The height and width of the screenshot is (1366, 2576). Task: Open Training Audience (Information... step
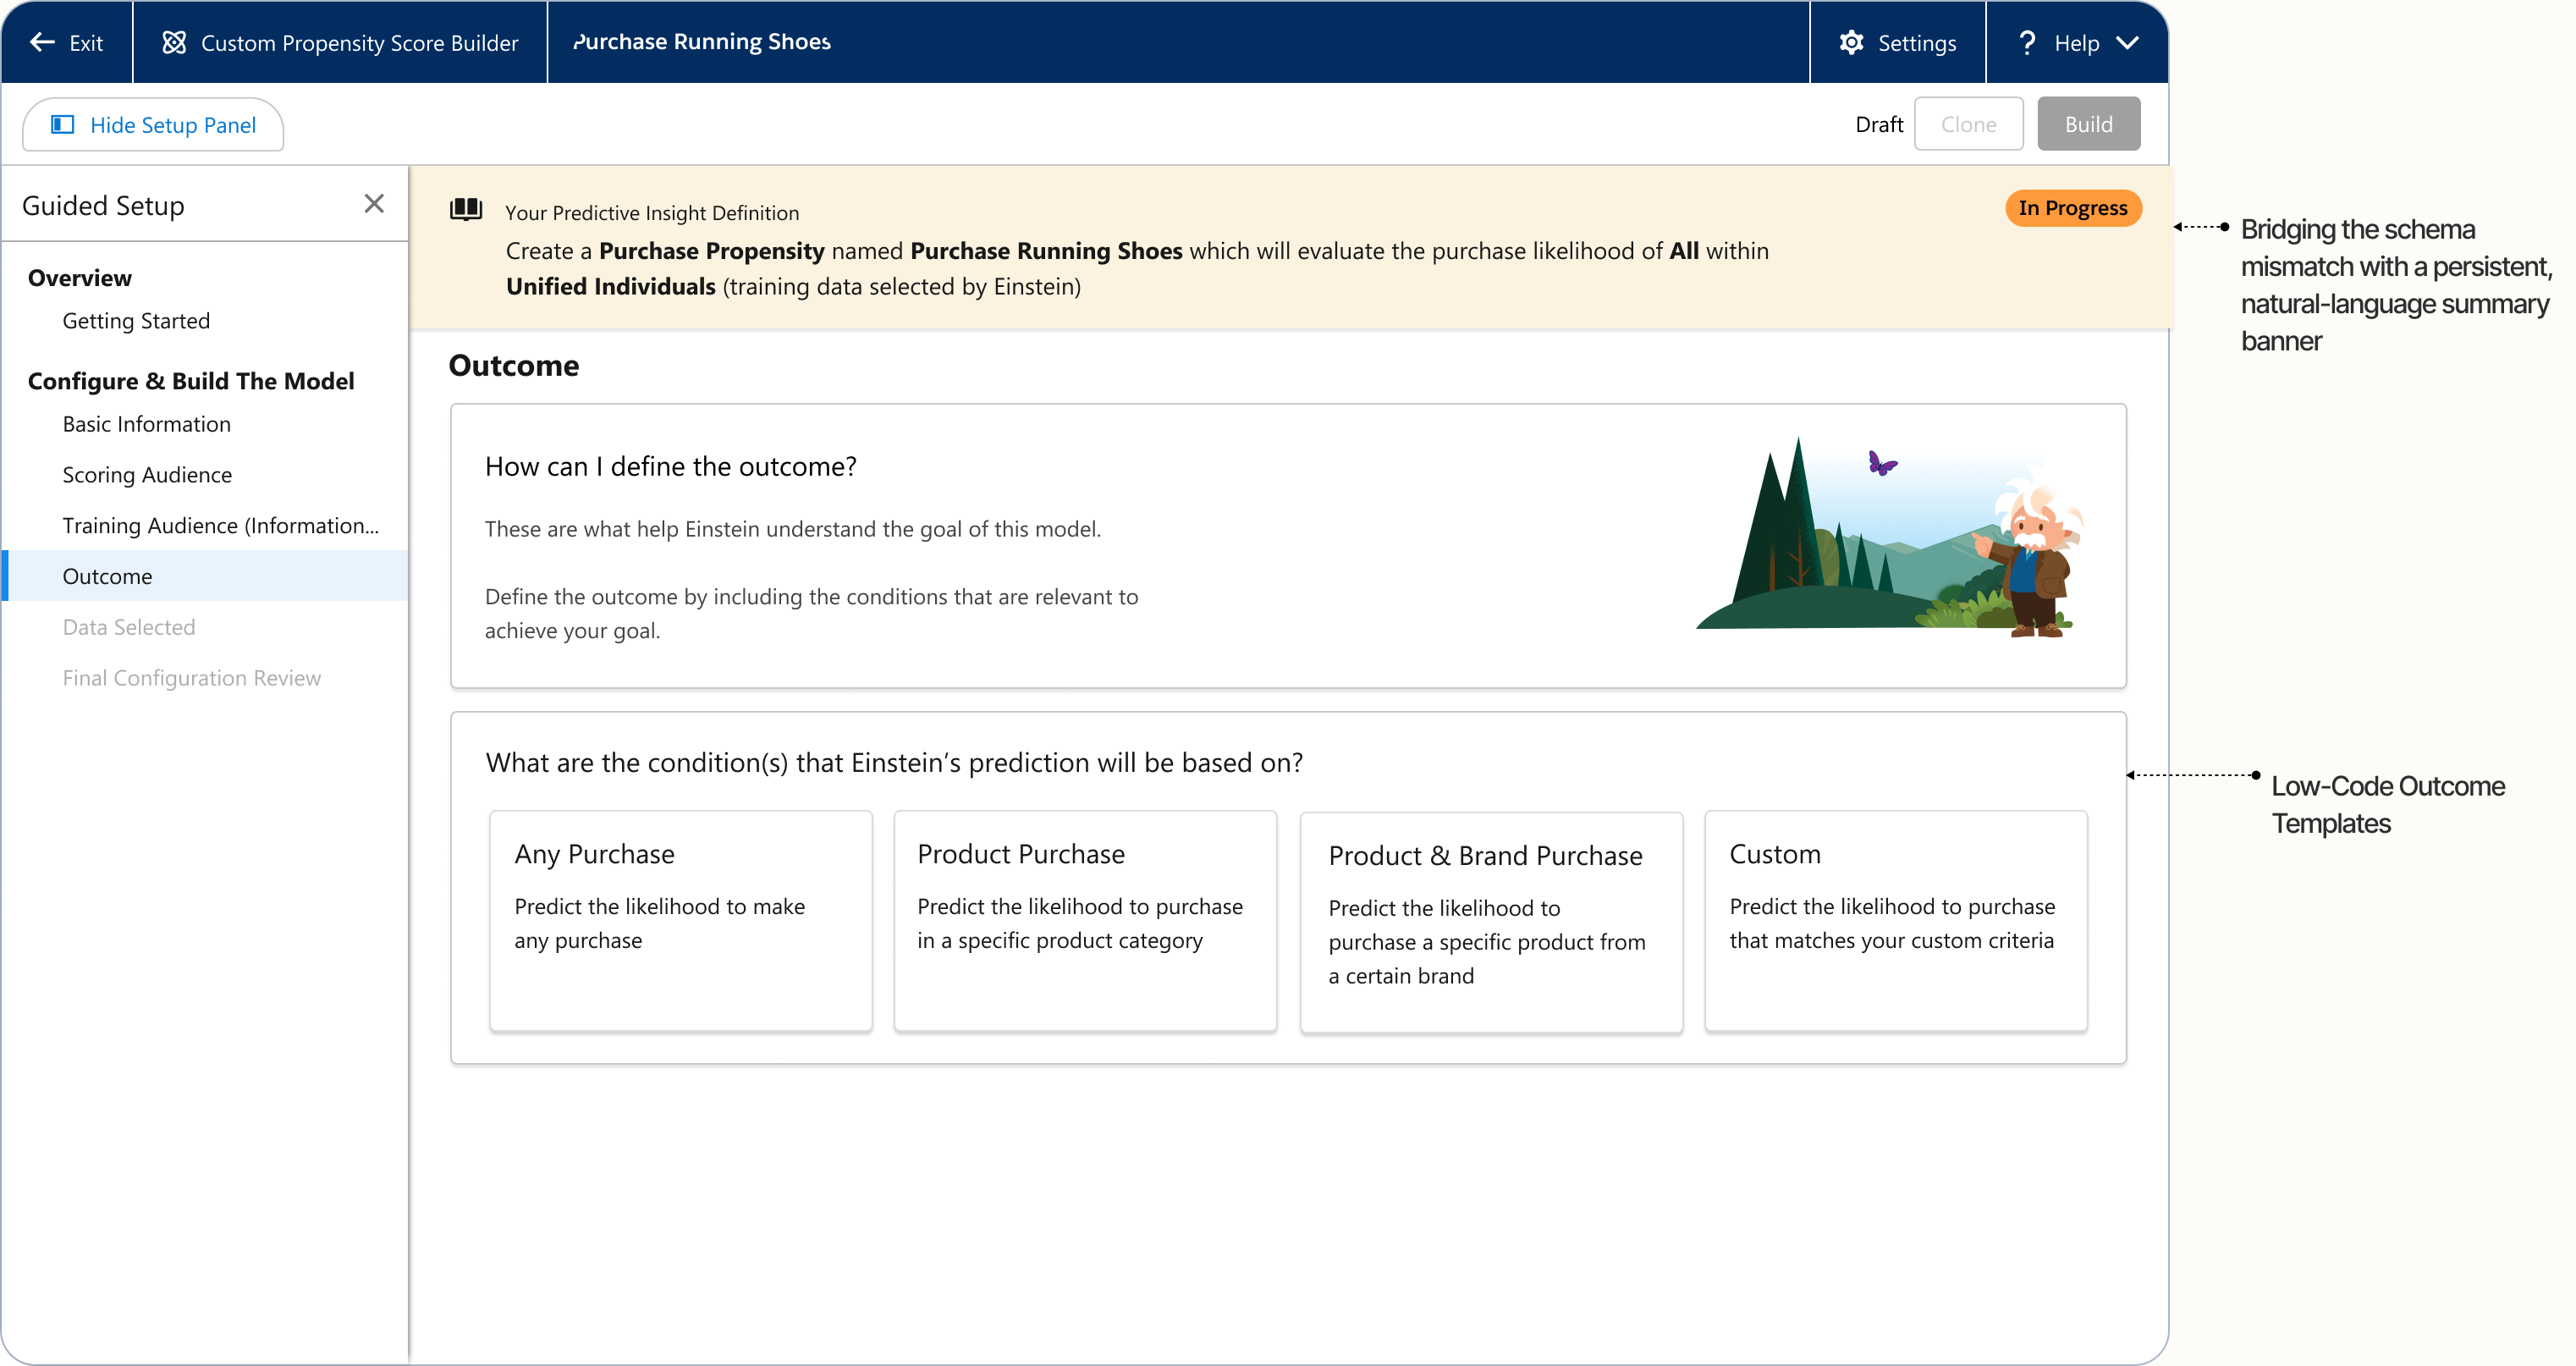coord(220,526)
